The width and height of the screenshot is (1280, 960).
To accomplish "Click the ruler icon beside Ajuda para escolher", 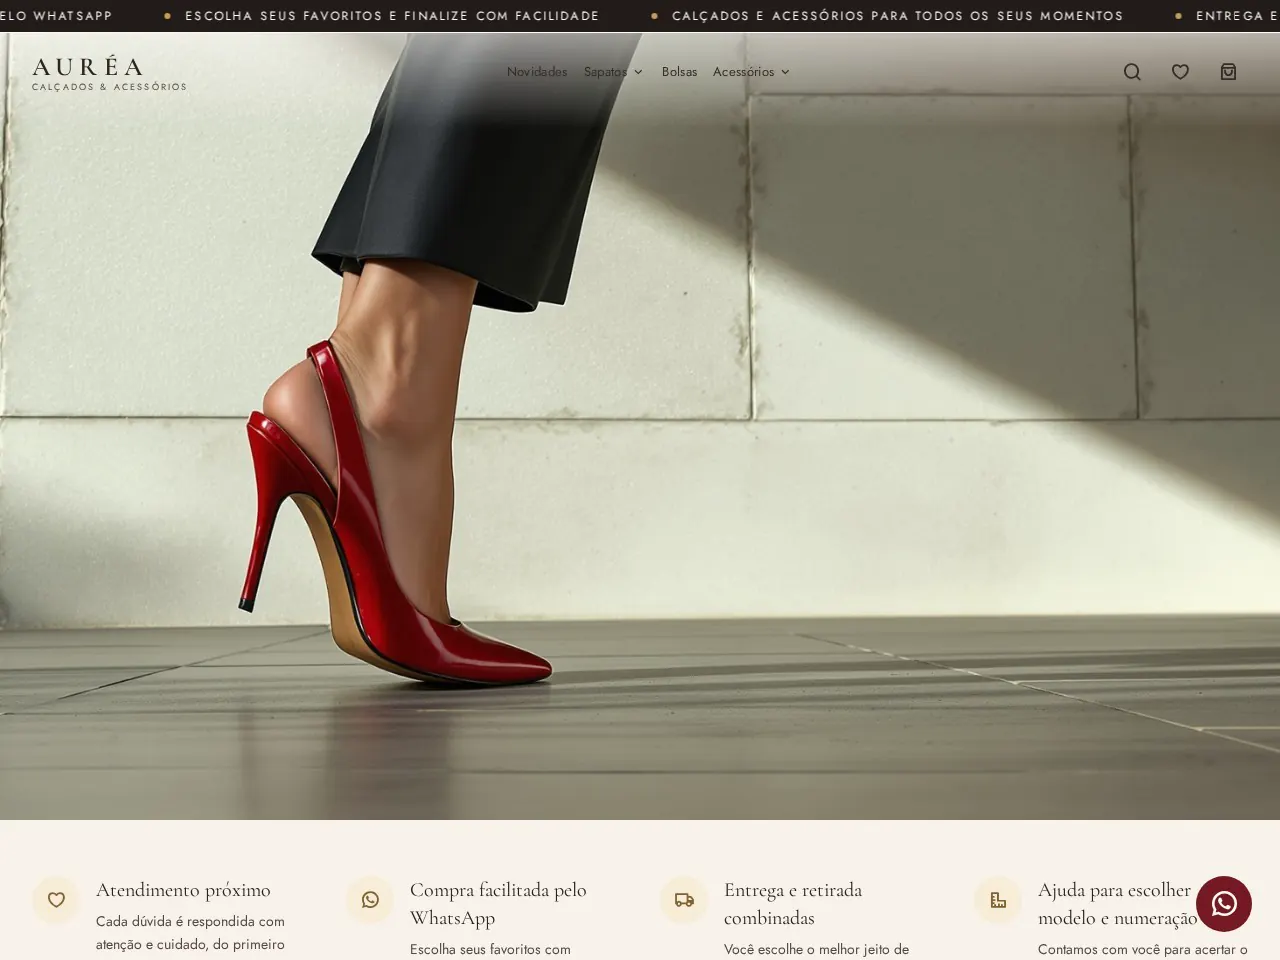I will 998,900.
